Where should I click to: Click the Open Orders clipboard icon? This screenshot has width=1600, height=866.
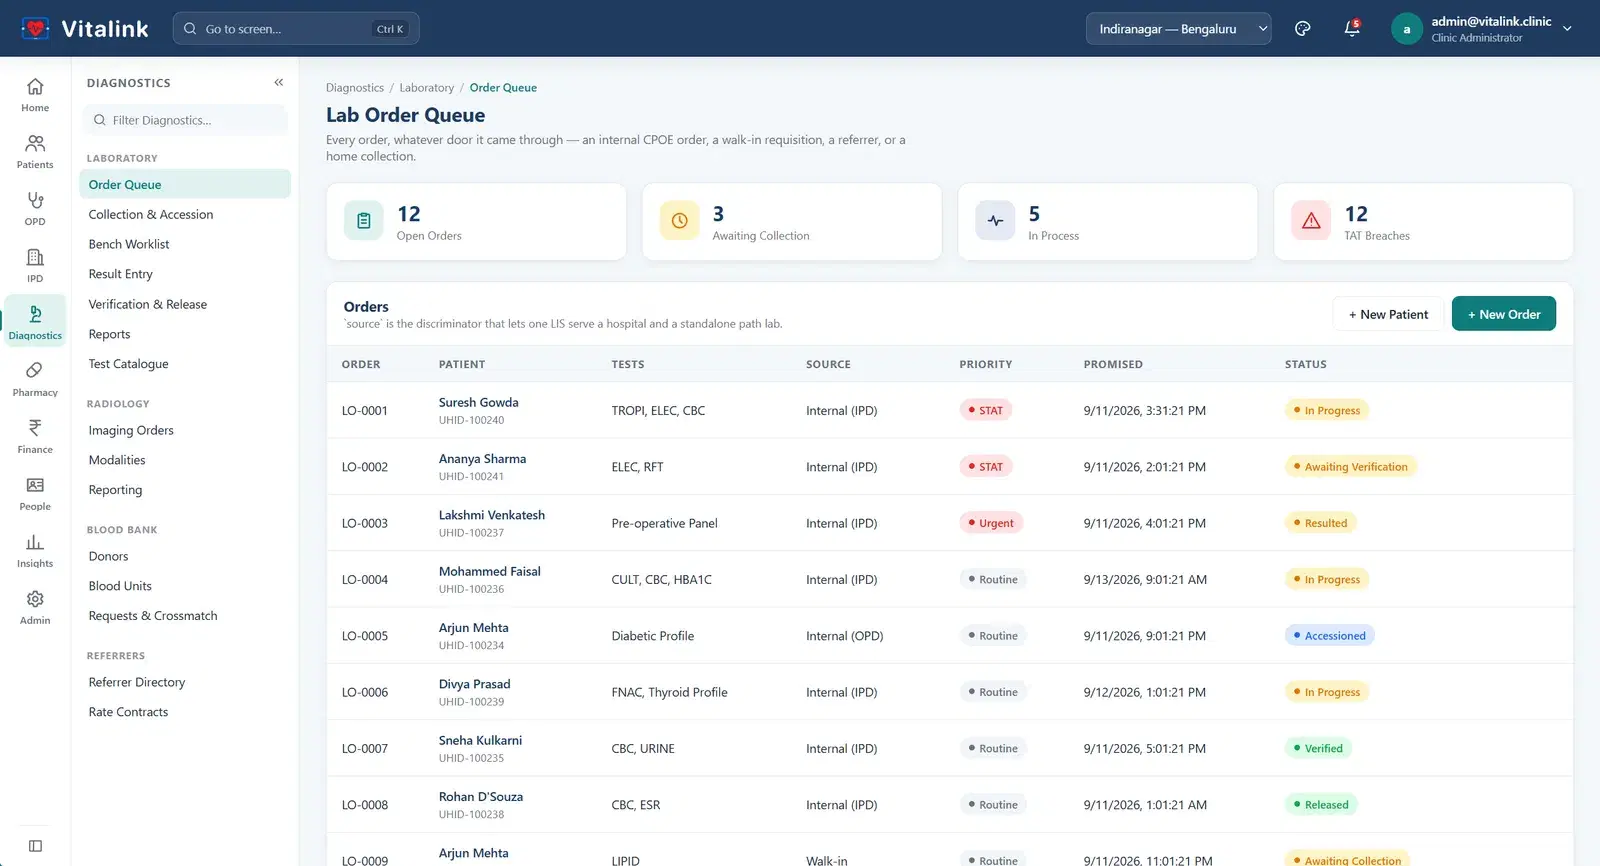pyautogui.click(x=364, y=221)
